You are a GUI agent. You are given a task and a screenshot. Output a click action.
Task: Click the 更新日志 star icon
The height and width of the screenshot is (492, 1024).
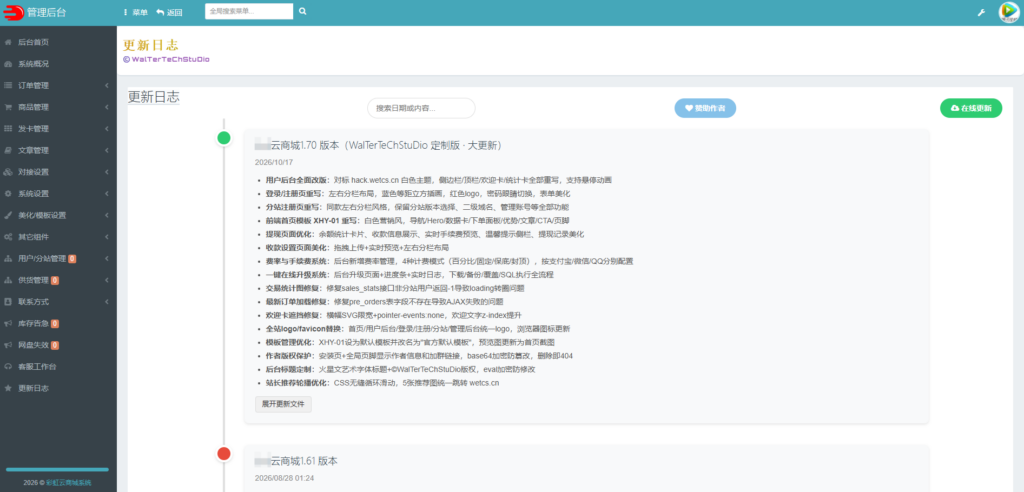click(8, 388)
